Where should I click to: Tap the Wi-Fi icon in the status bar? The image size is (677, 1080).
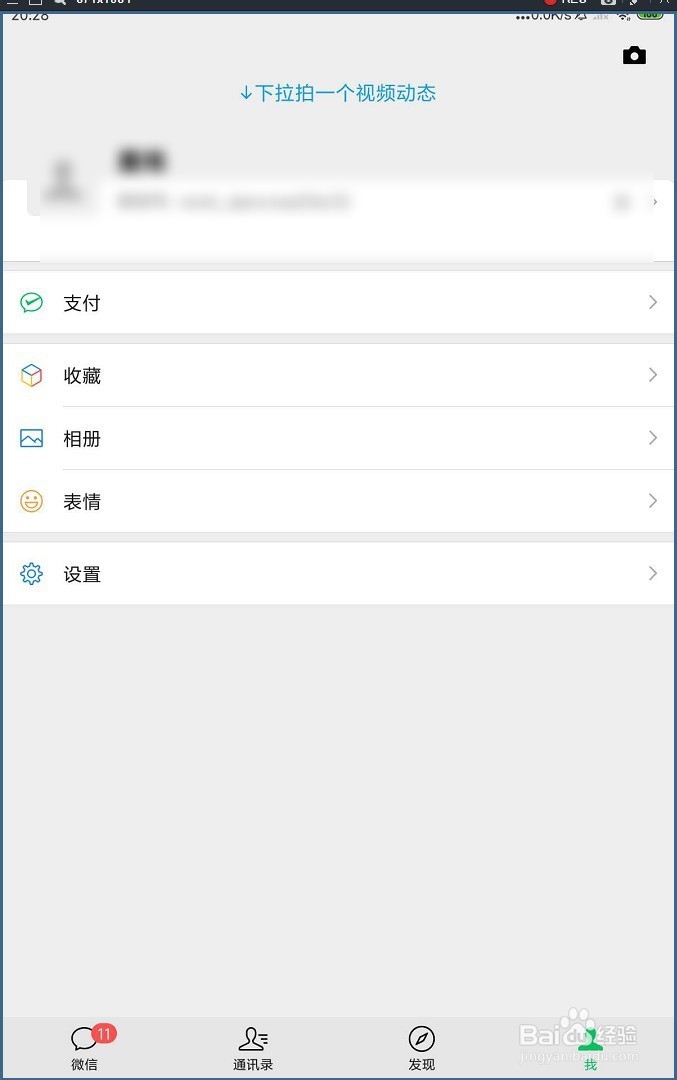pyautogui.click(x=622, y=17)
